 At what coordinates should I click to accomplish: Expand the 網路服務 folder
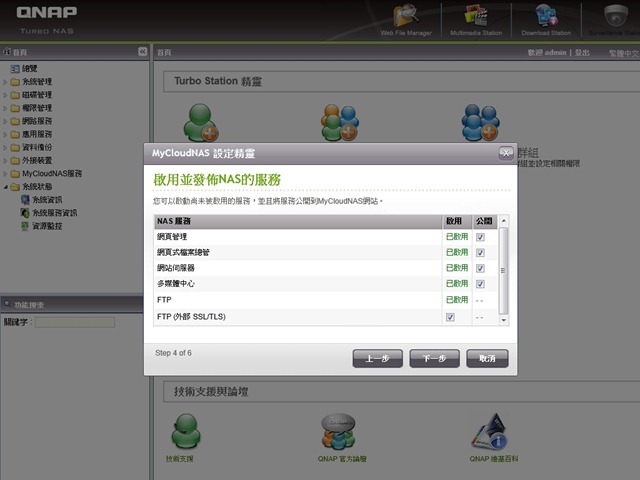click(x=5, y=121)
